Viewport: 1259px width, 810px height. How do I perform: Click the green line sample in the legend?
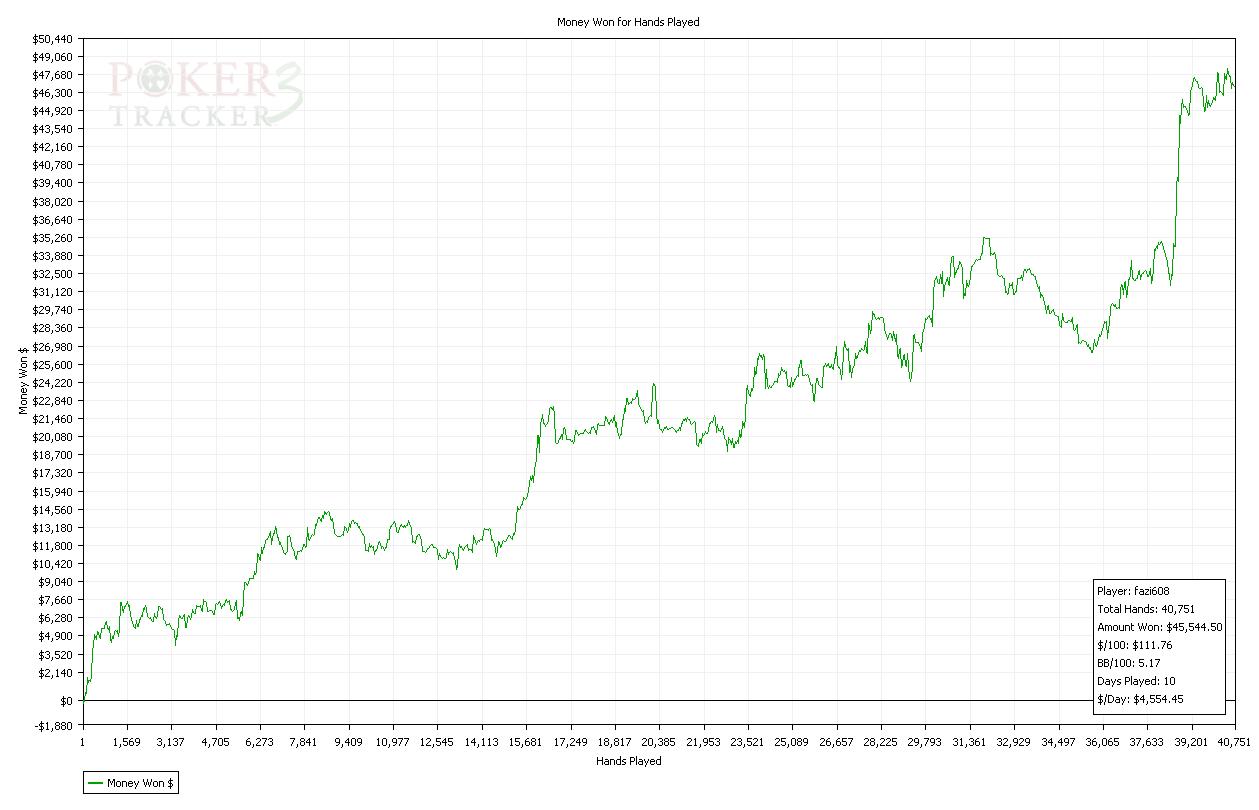pos(95,783)
